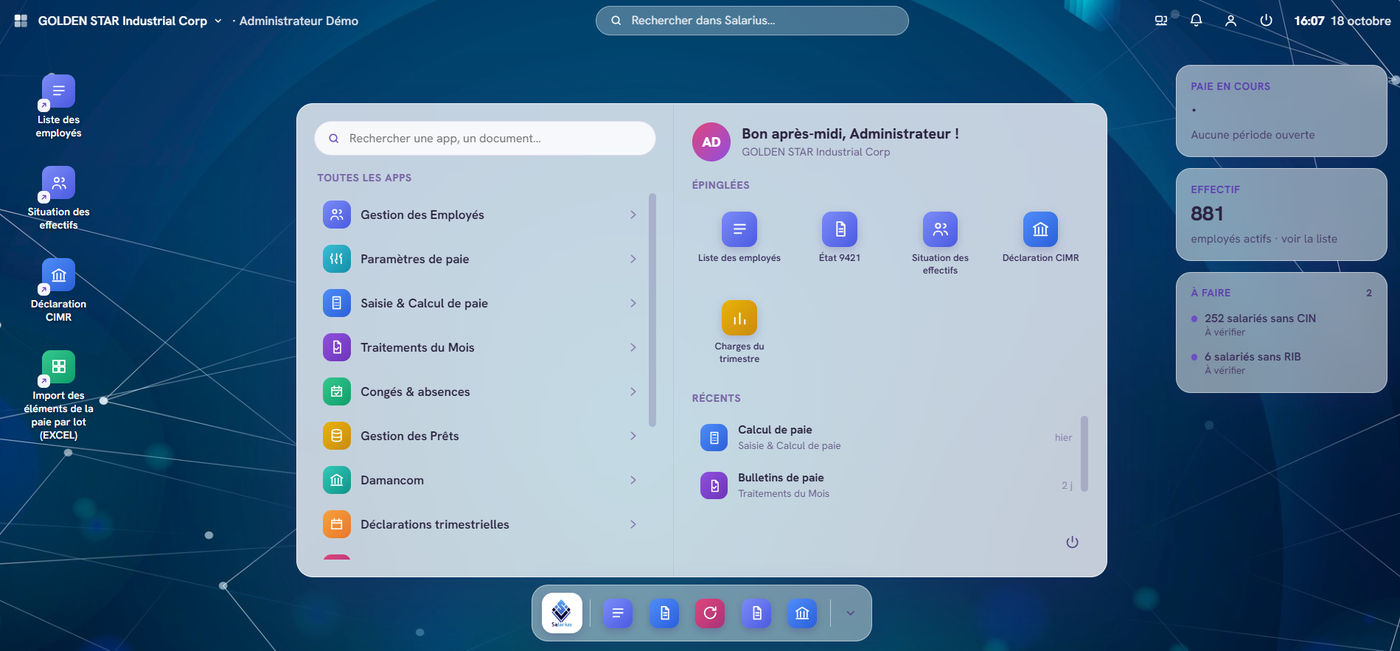
Task: Open the bank building icon in the dock
Action: [802, 613]
